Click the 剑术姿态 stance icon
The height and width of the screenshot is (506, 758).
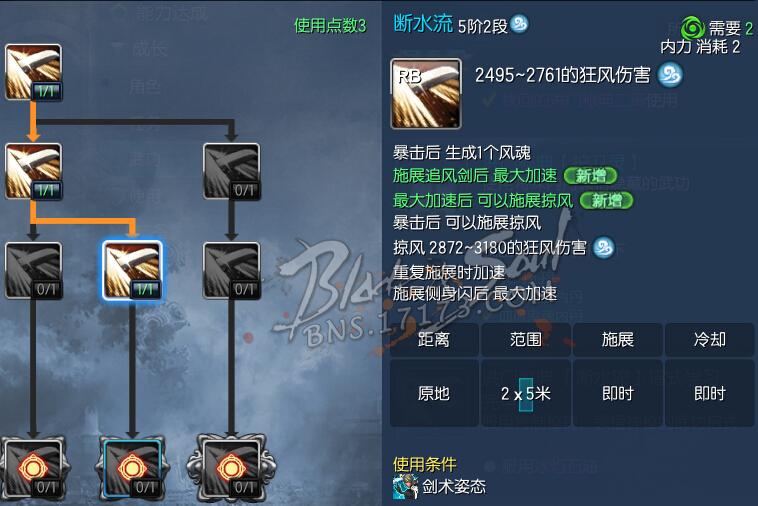(405, 487)
